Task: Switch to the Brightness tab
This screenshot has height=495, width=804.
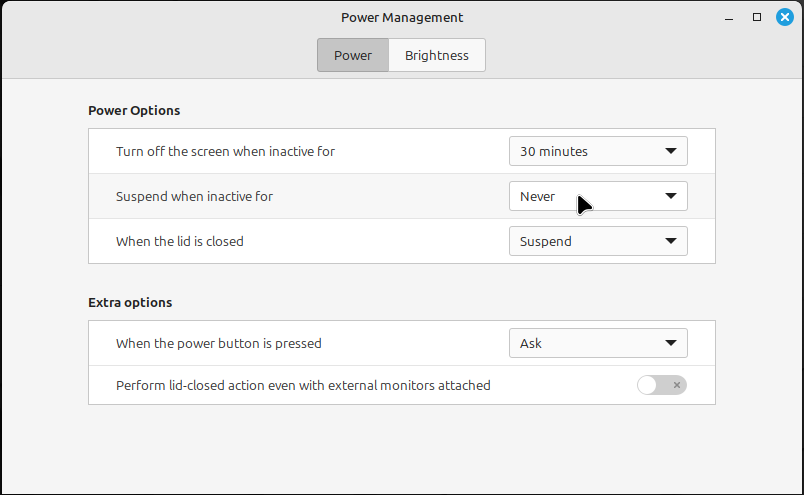Action: [x=436, y=56]
